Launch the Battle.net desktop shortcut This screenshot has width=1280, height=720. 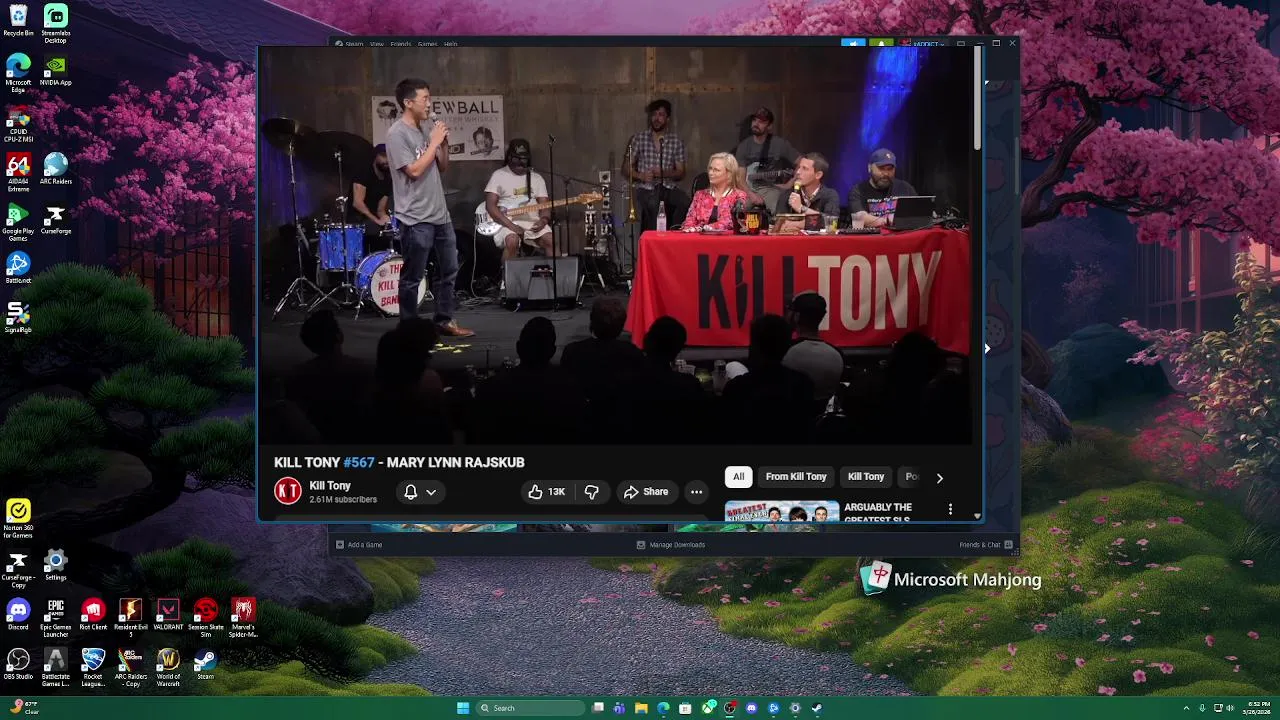[18, 268]
